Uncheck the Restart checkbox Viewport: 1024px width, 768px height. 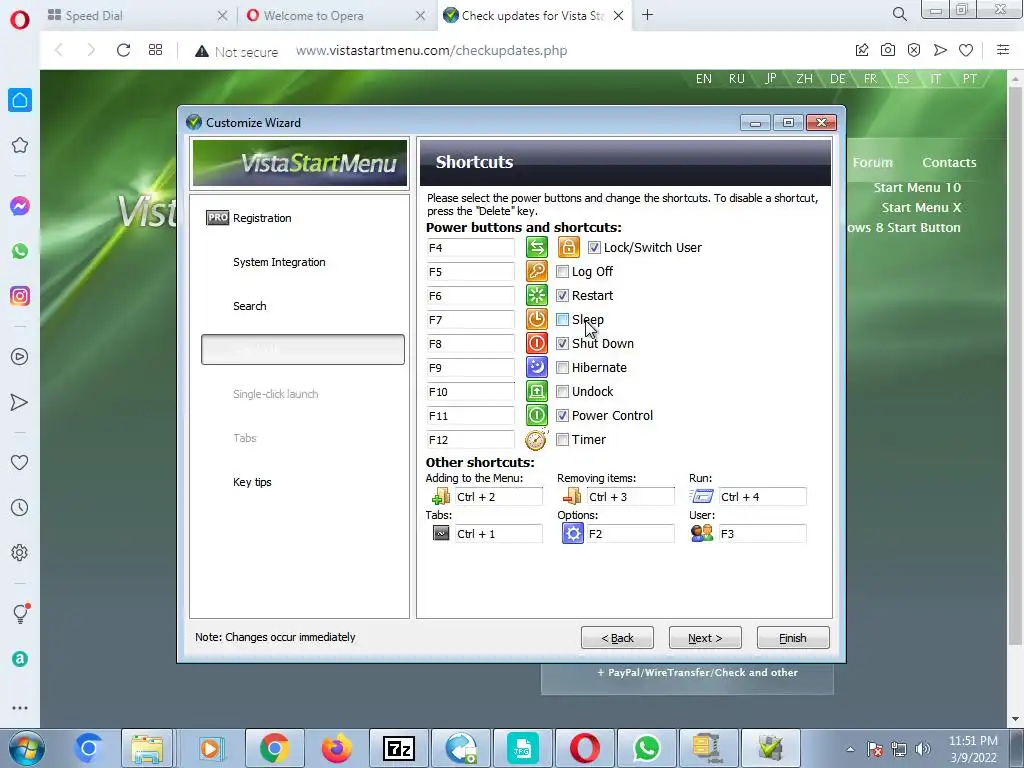pos(562,295)
